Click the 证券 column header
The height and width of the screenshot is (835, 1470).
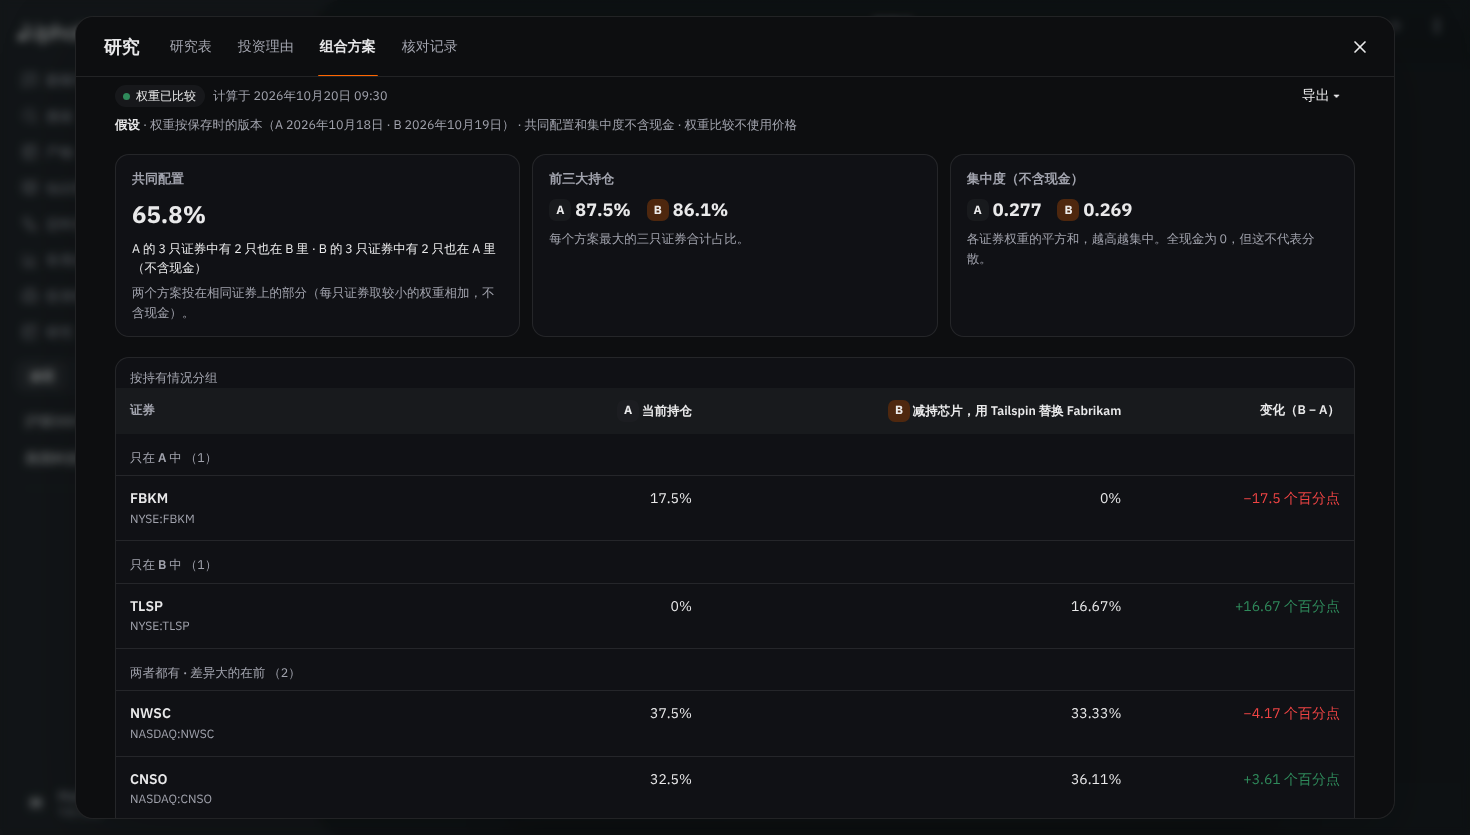pyautogui.click(x=142, y=410)
